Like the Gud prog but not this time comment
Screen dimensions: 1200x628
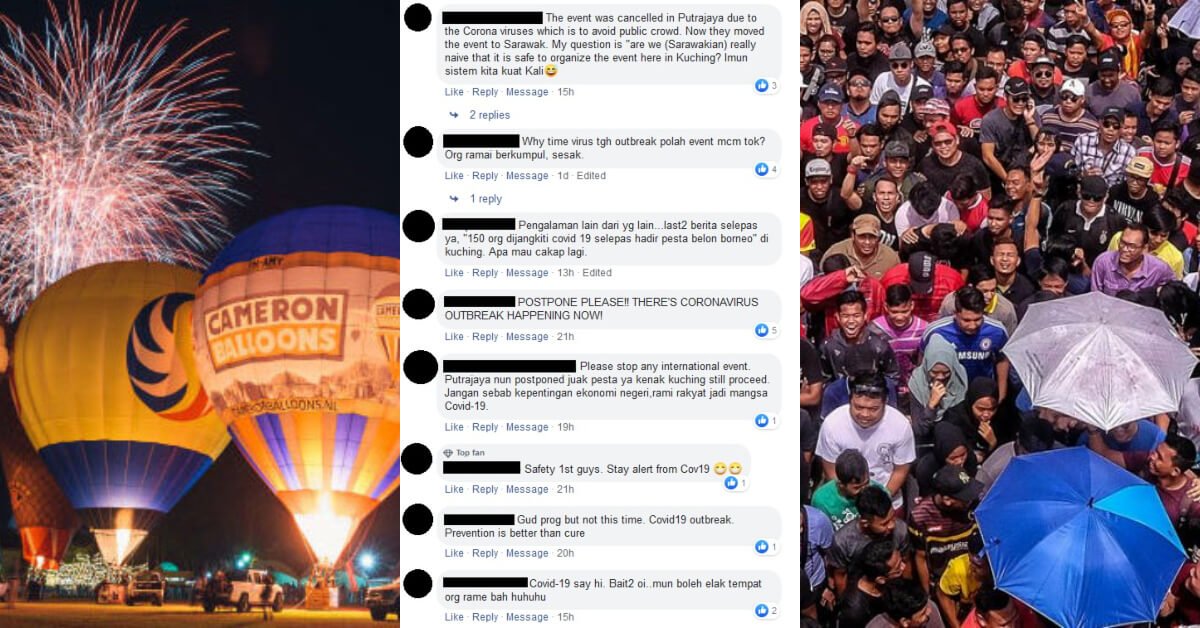(x=454, y=553)
